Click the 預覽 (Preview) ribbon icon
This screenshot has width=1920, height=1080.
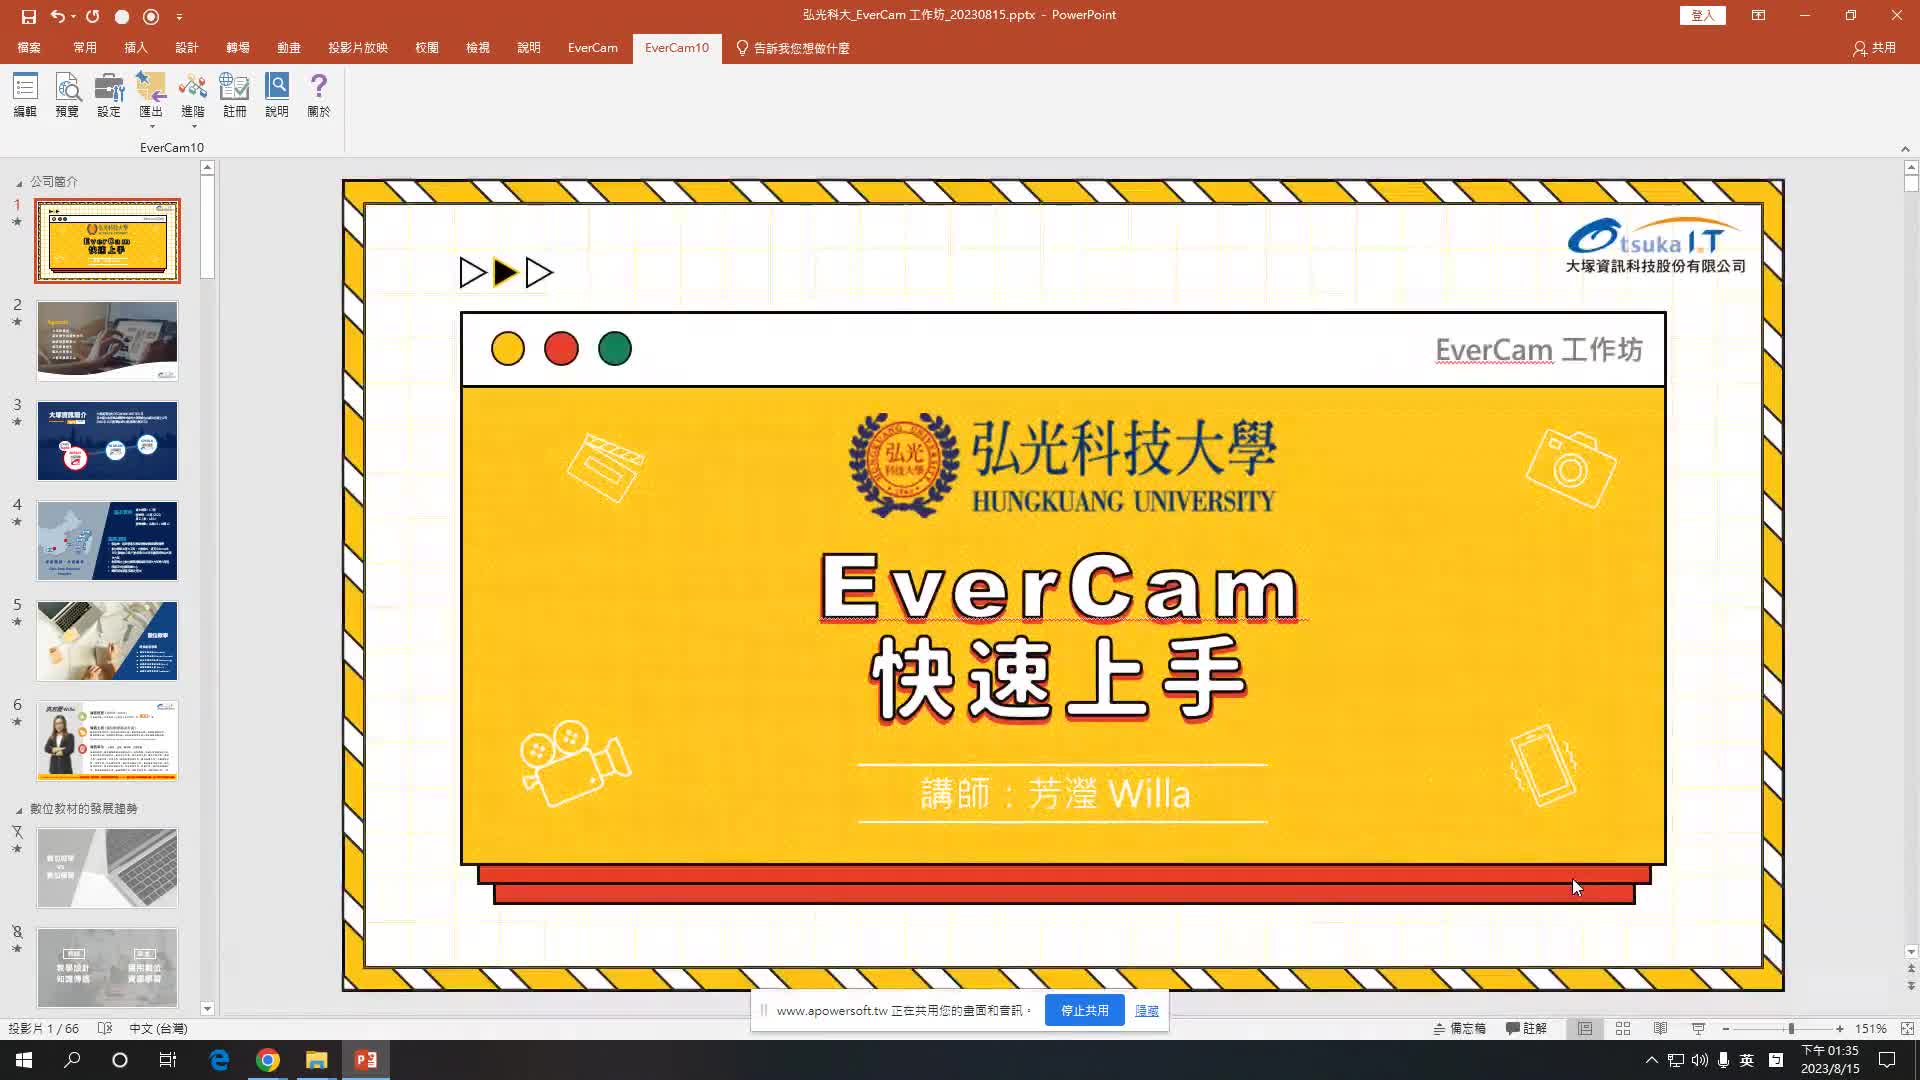pos(67,95)
